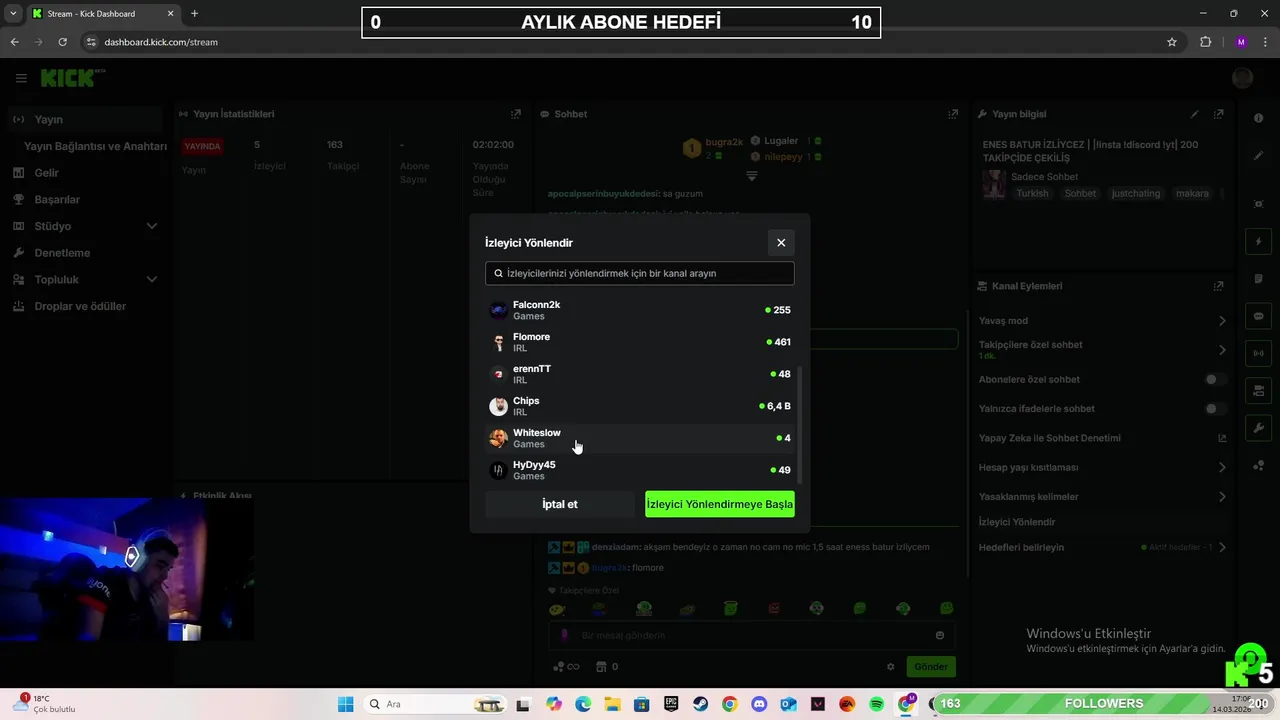The image size is (1280, 720).
Task: Click the İptal et button
Action: coord(560,504)
